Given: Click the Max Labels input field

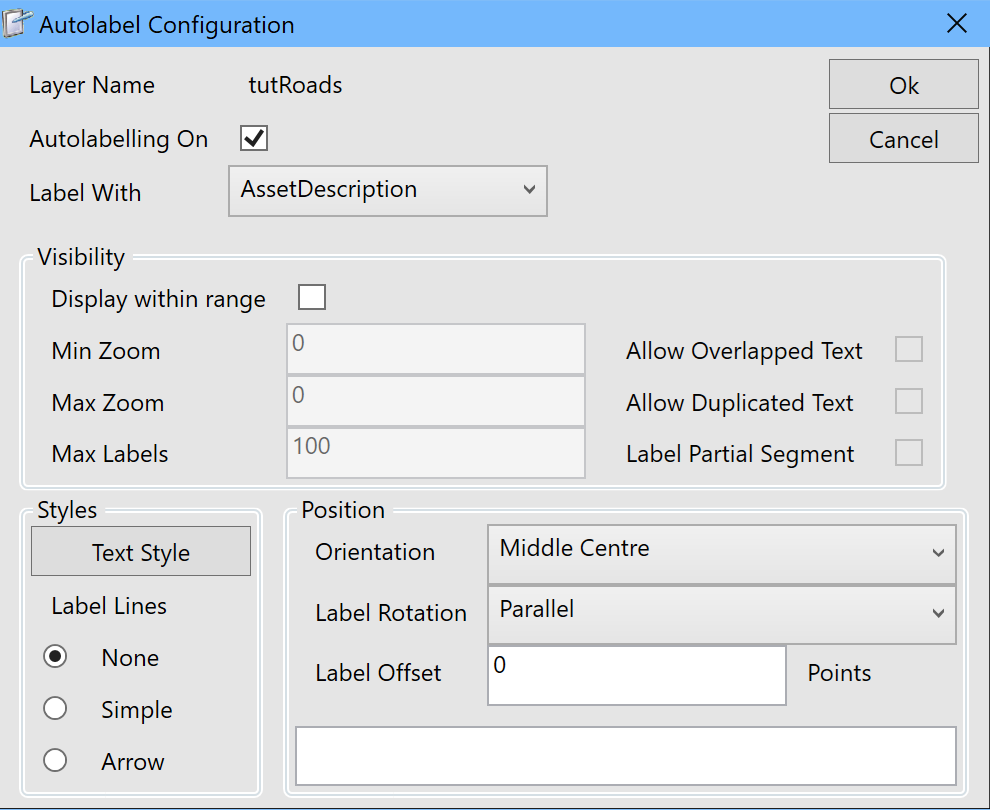Looking at the screenshot, I should pos(436,453).
